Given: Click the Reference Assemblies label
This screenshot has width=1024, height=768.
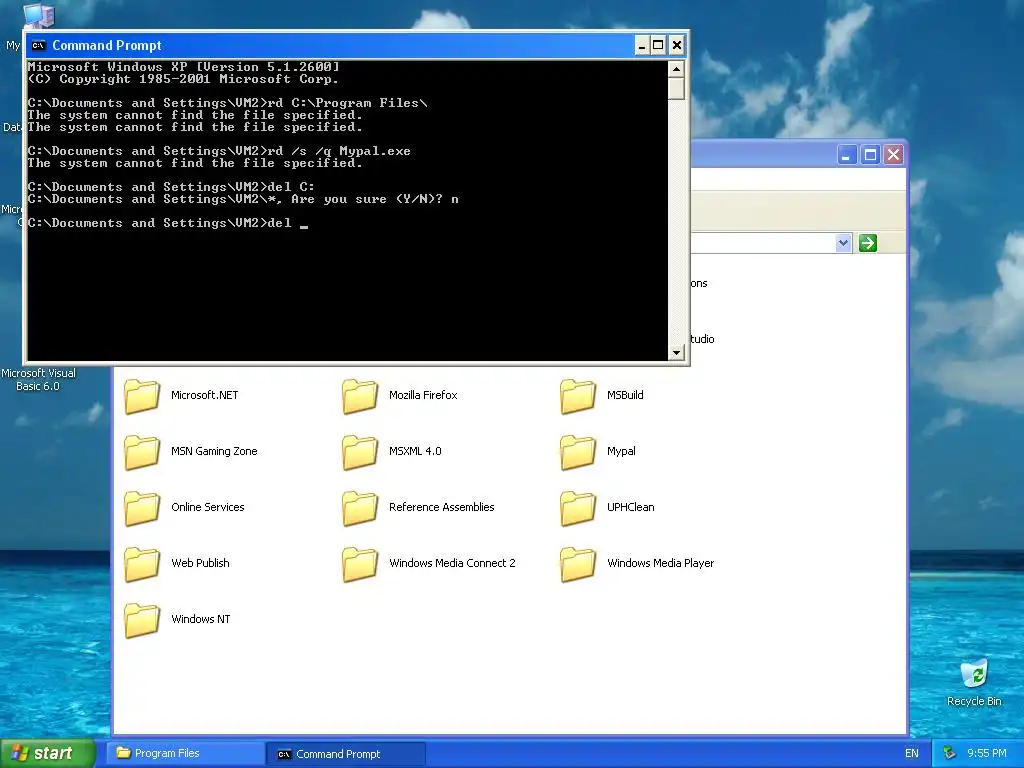Looking at the screenshot, I should pyautogui.click(x=441, y=507).
